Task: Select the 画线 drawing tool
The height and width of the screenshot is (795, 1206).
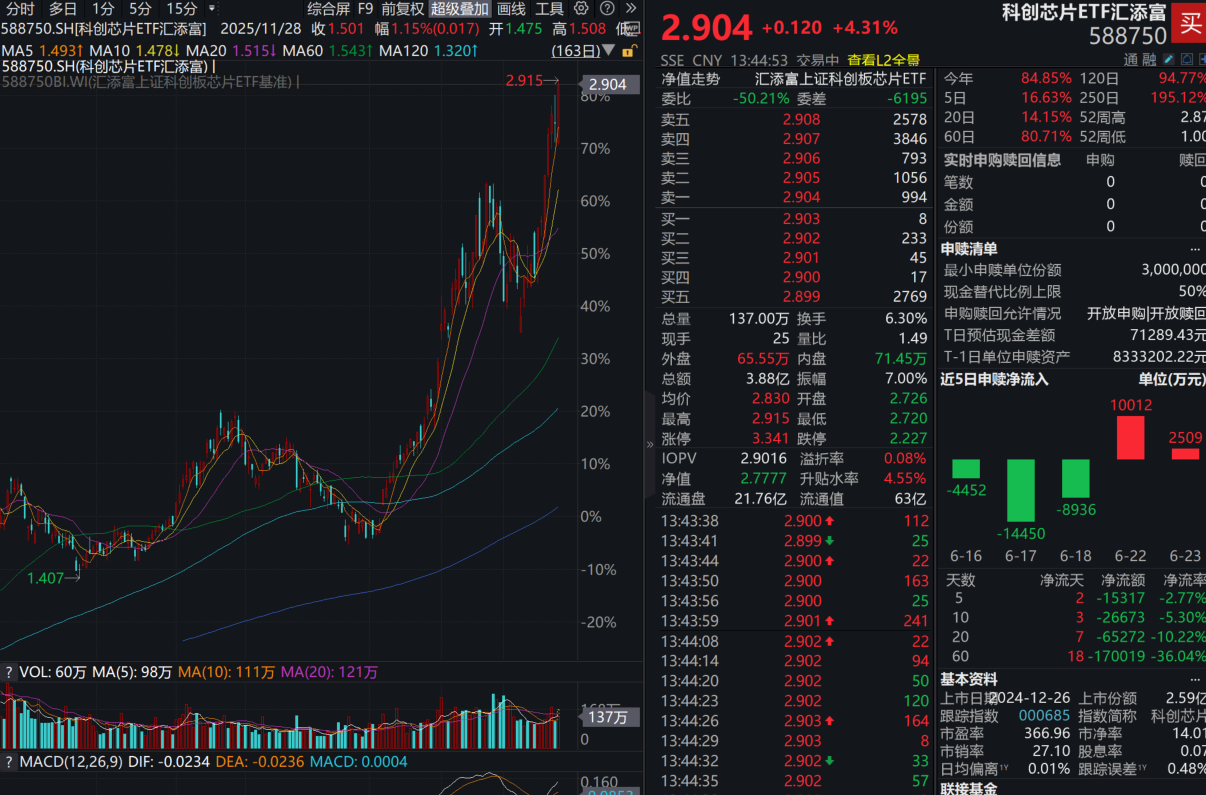Action: (511, 8)
